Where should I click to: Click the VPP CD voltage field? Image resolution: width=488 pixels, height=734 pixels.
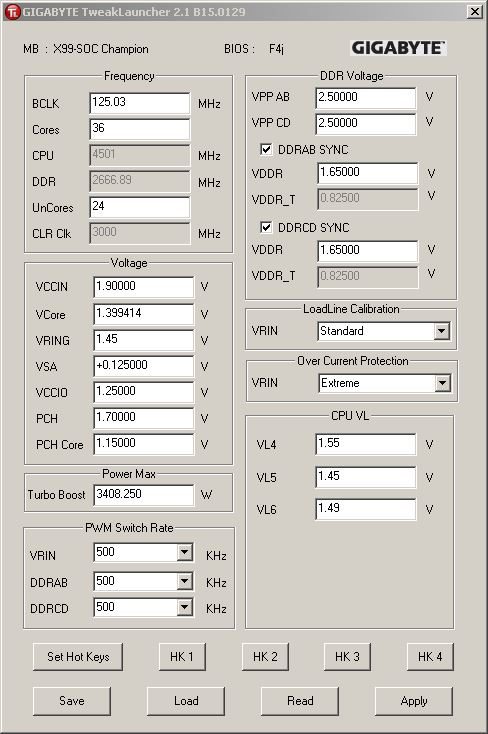365,124
